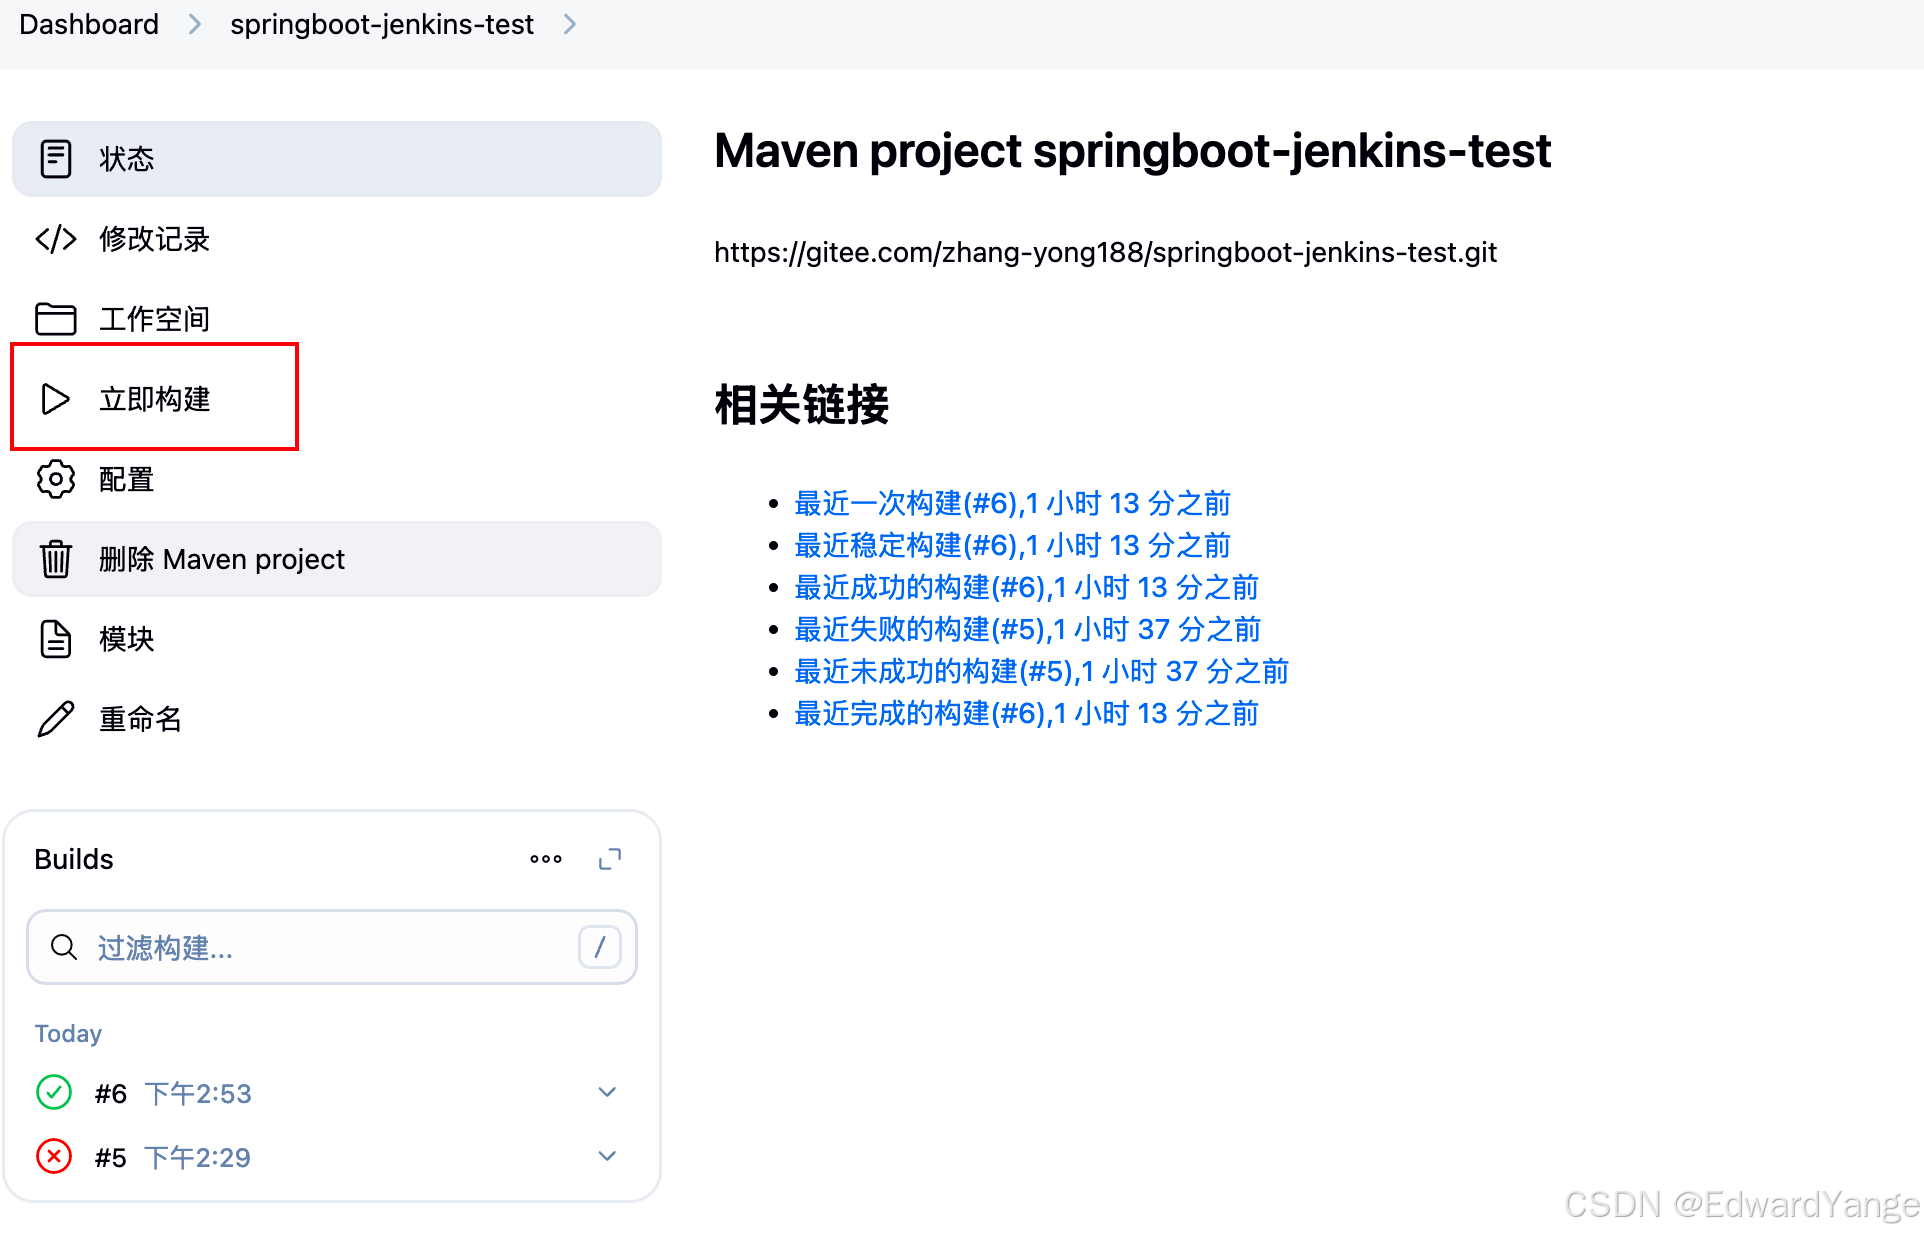Click the green success icon of build #6
Viewport: 1924px width, 1236px height.
[54, 1092]
